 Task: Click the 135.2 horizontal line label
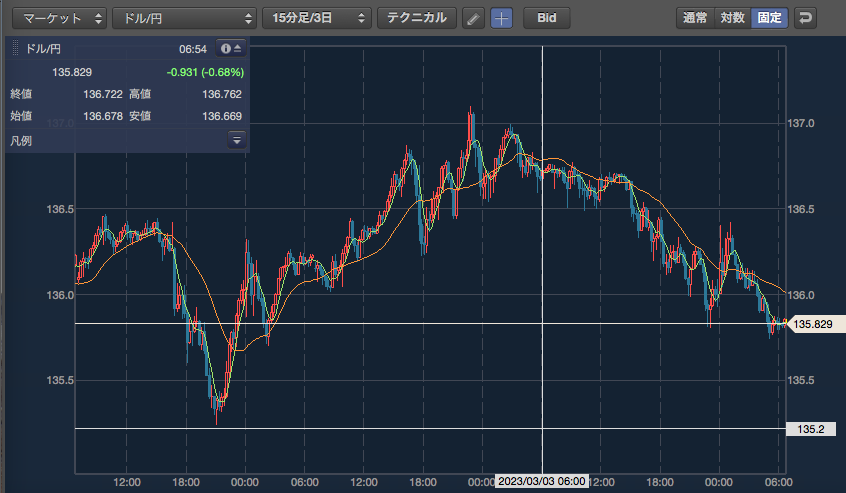coord(811,429)
